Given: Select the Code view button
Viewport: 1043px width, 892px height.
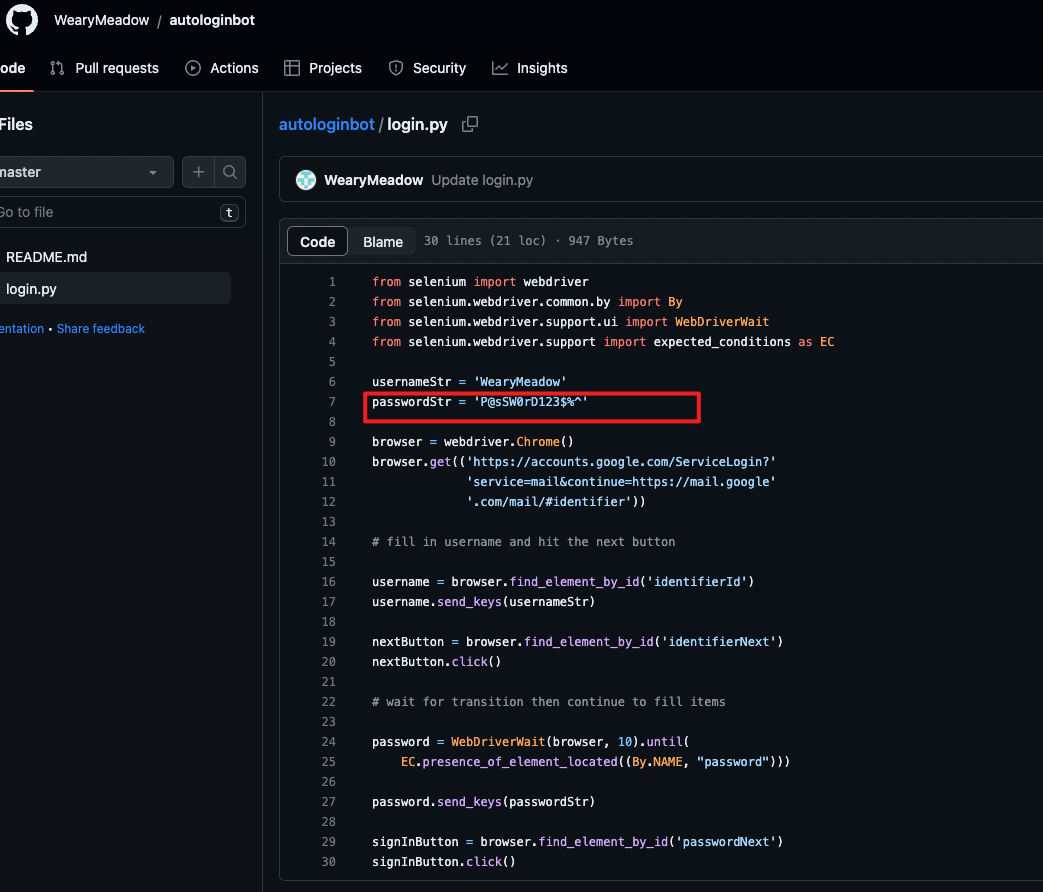Looking at the screenshot, I should pyautogui.click(x=317, y=241).
